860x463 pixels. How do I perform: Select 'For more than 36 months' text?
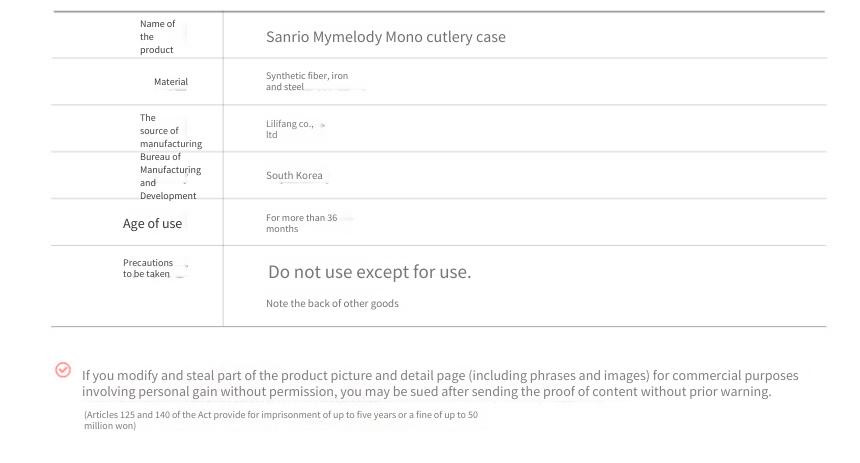click(x=301, y=223)
